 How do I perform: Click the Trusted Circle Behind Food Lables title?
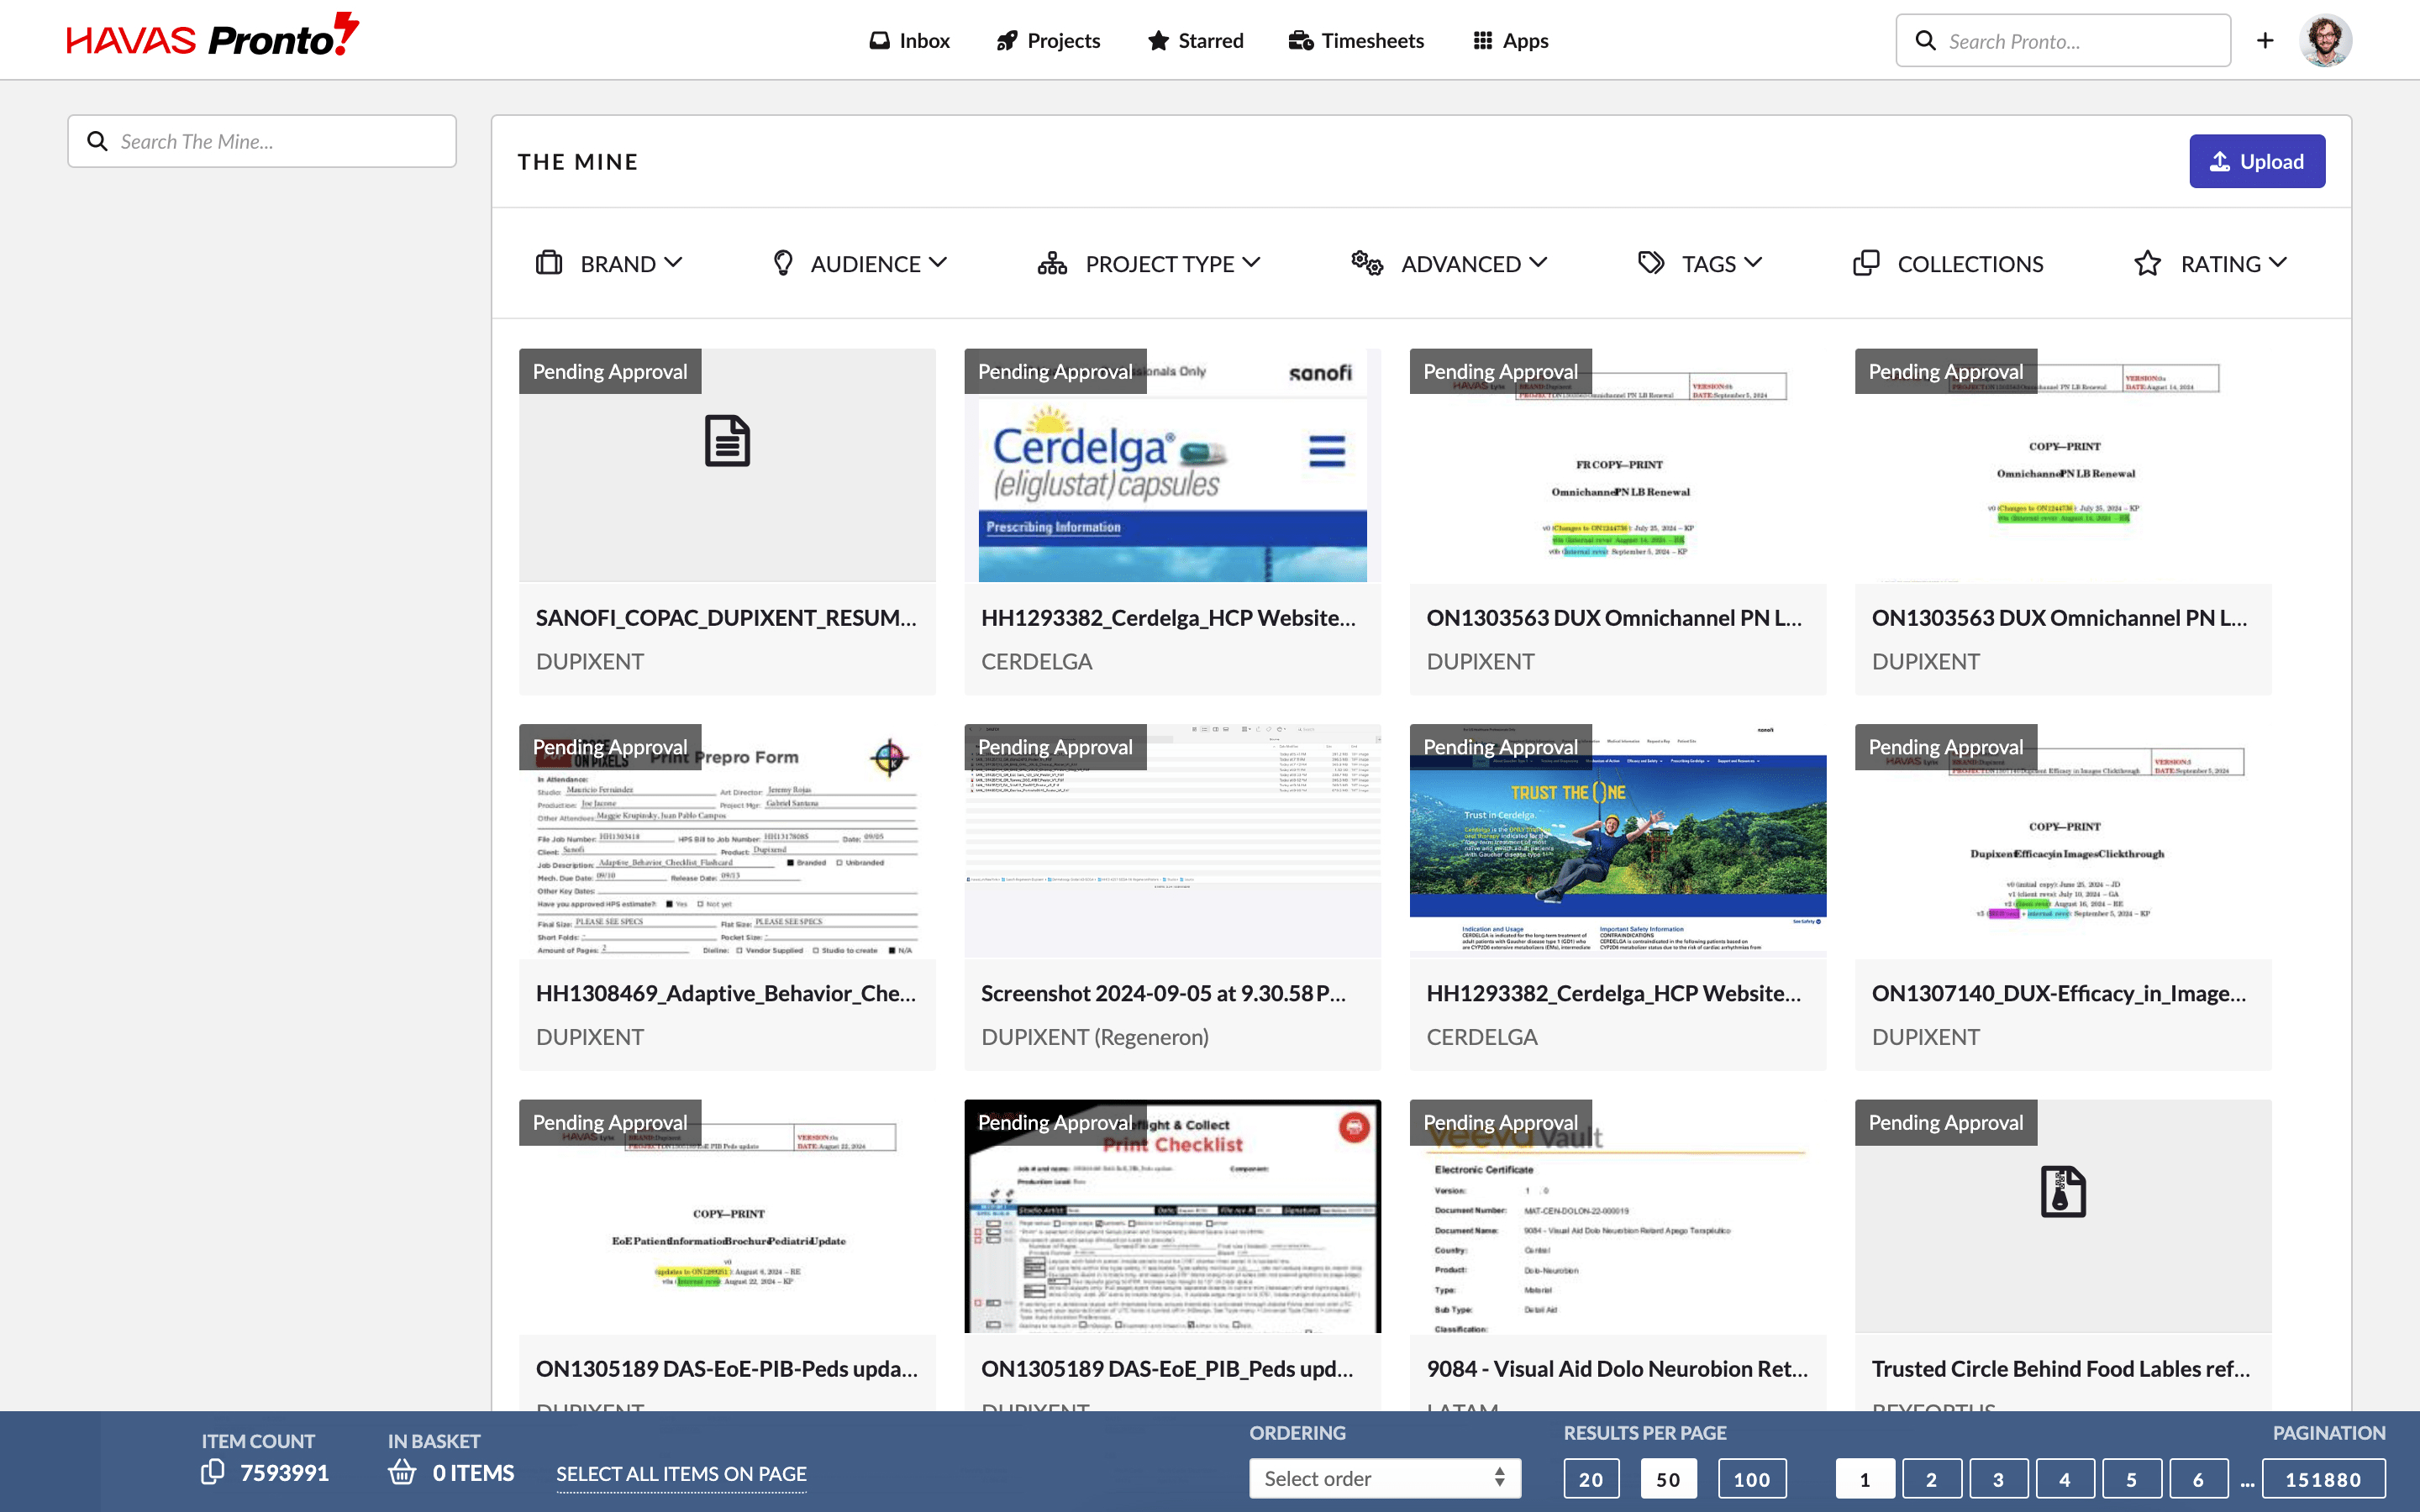[2061, 1368]
